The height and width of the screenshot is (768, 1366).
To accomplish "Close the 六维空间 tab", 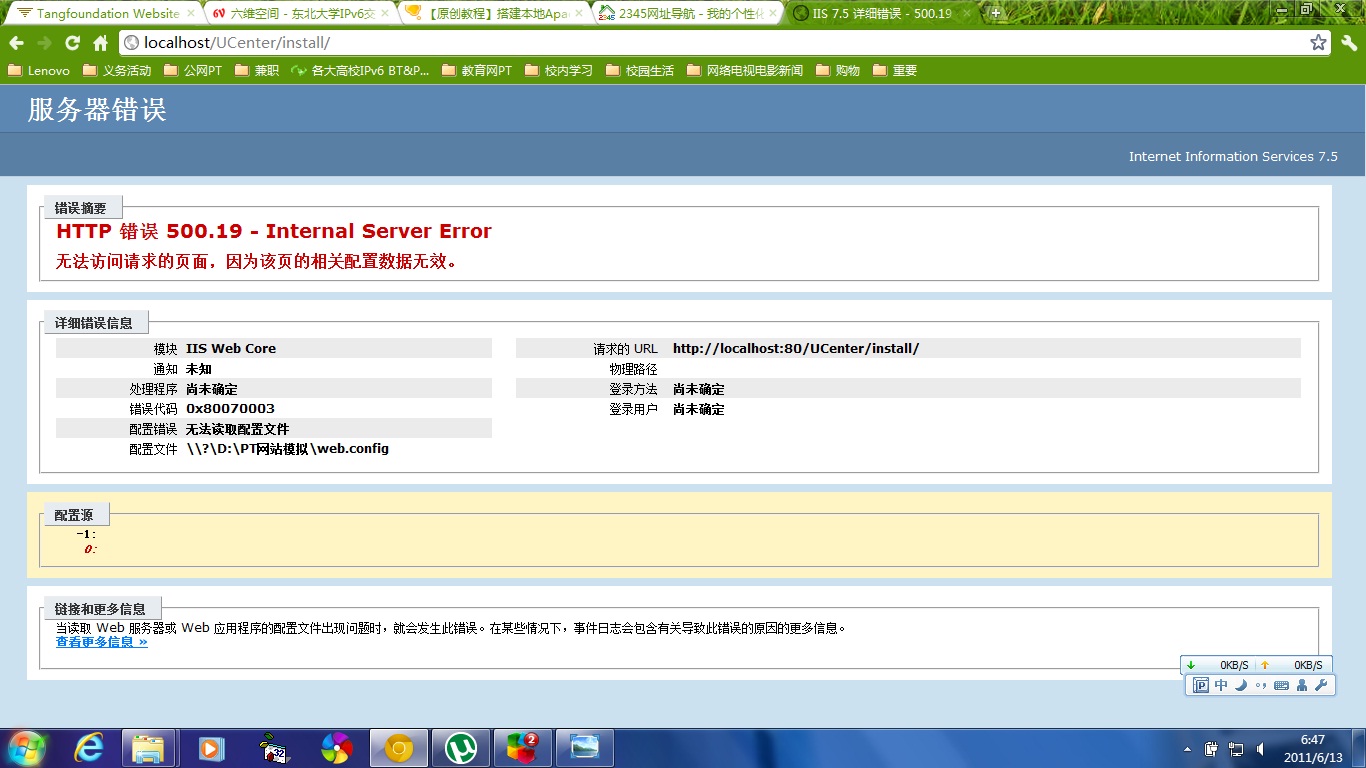I will coord(386,14).
